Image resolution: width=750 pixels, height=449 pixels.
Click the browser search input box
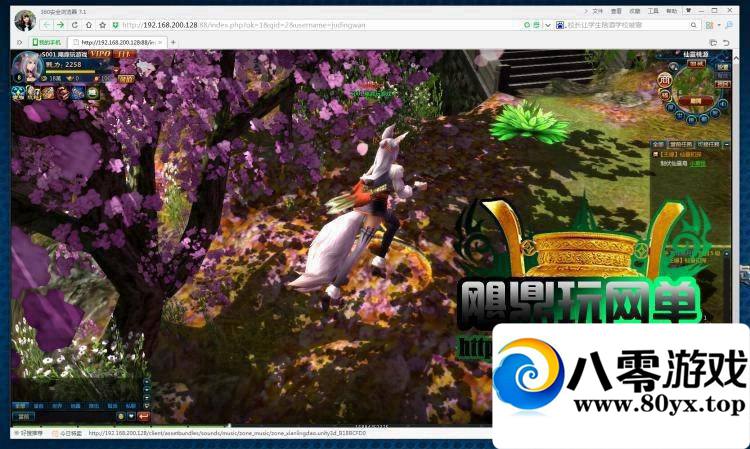(627, 25)
